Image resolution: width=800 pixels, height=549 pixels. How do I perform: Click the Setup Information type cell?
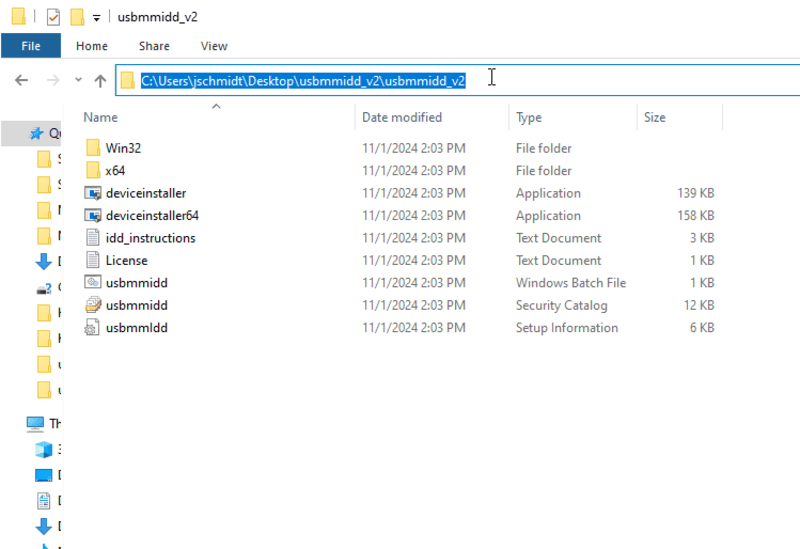pos(566,328)
